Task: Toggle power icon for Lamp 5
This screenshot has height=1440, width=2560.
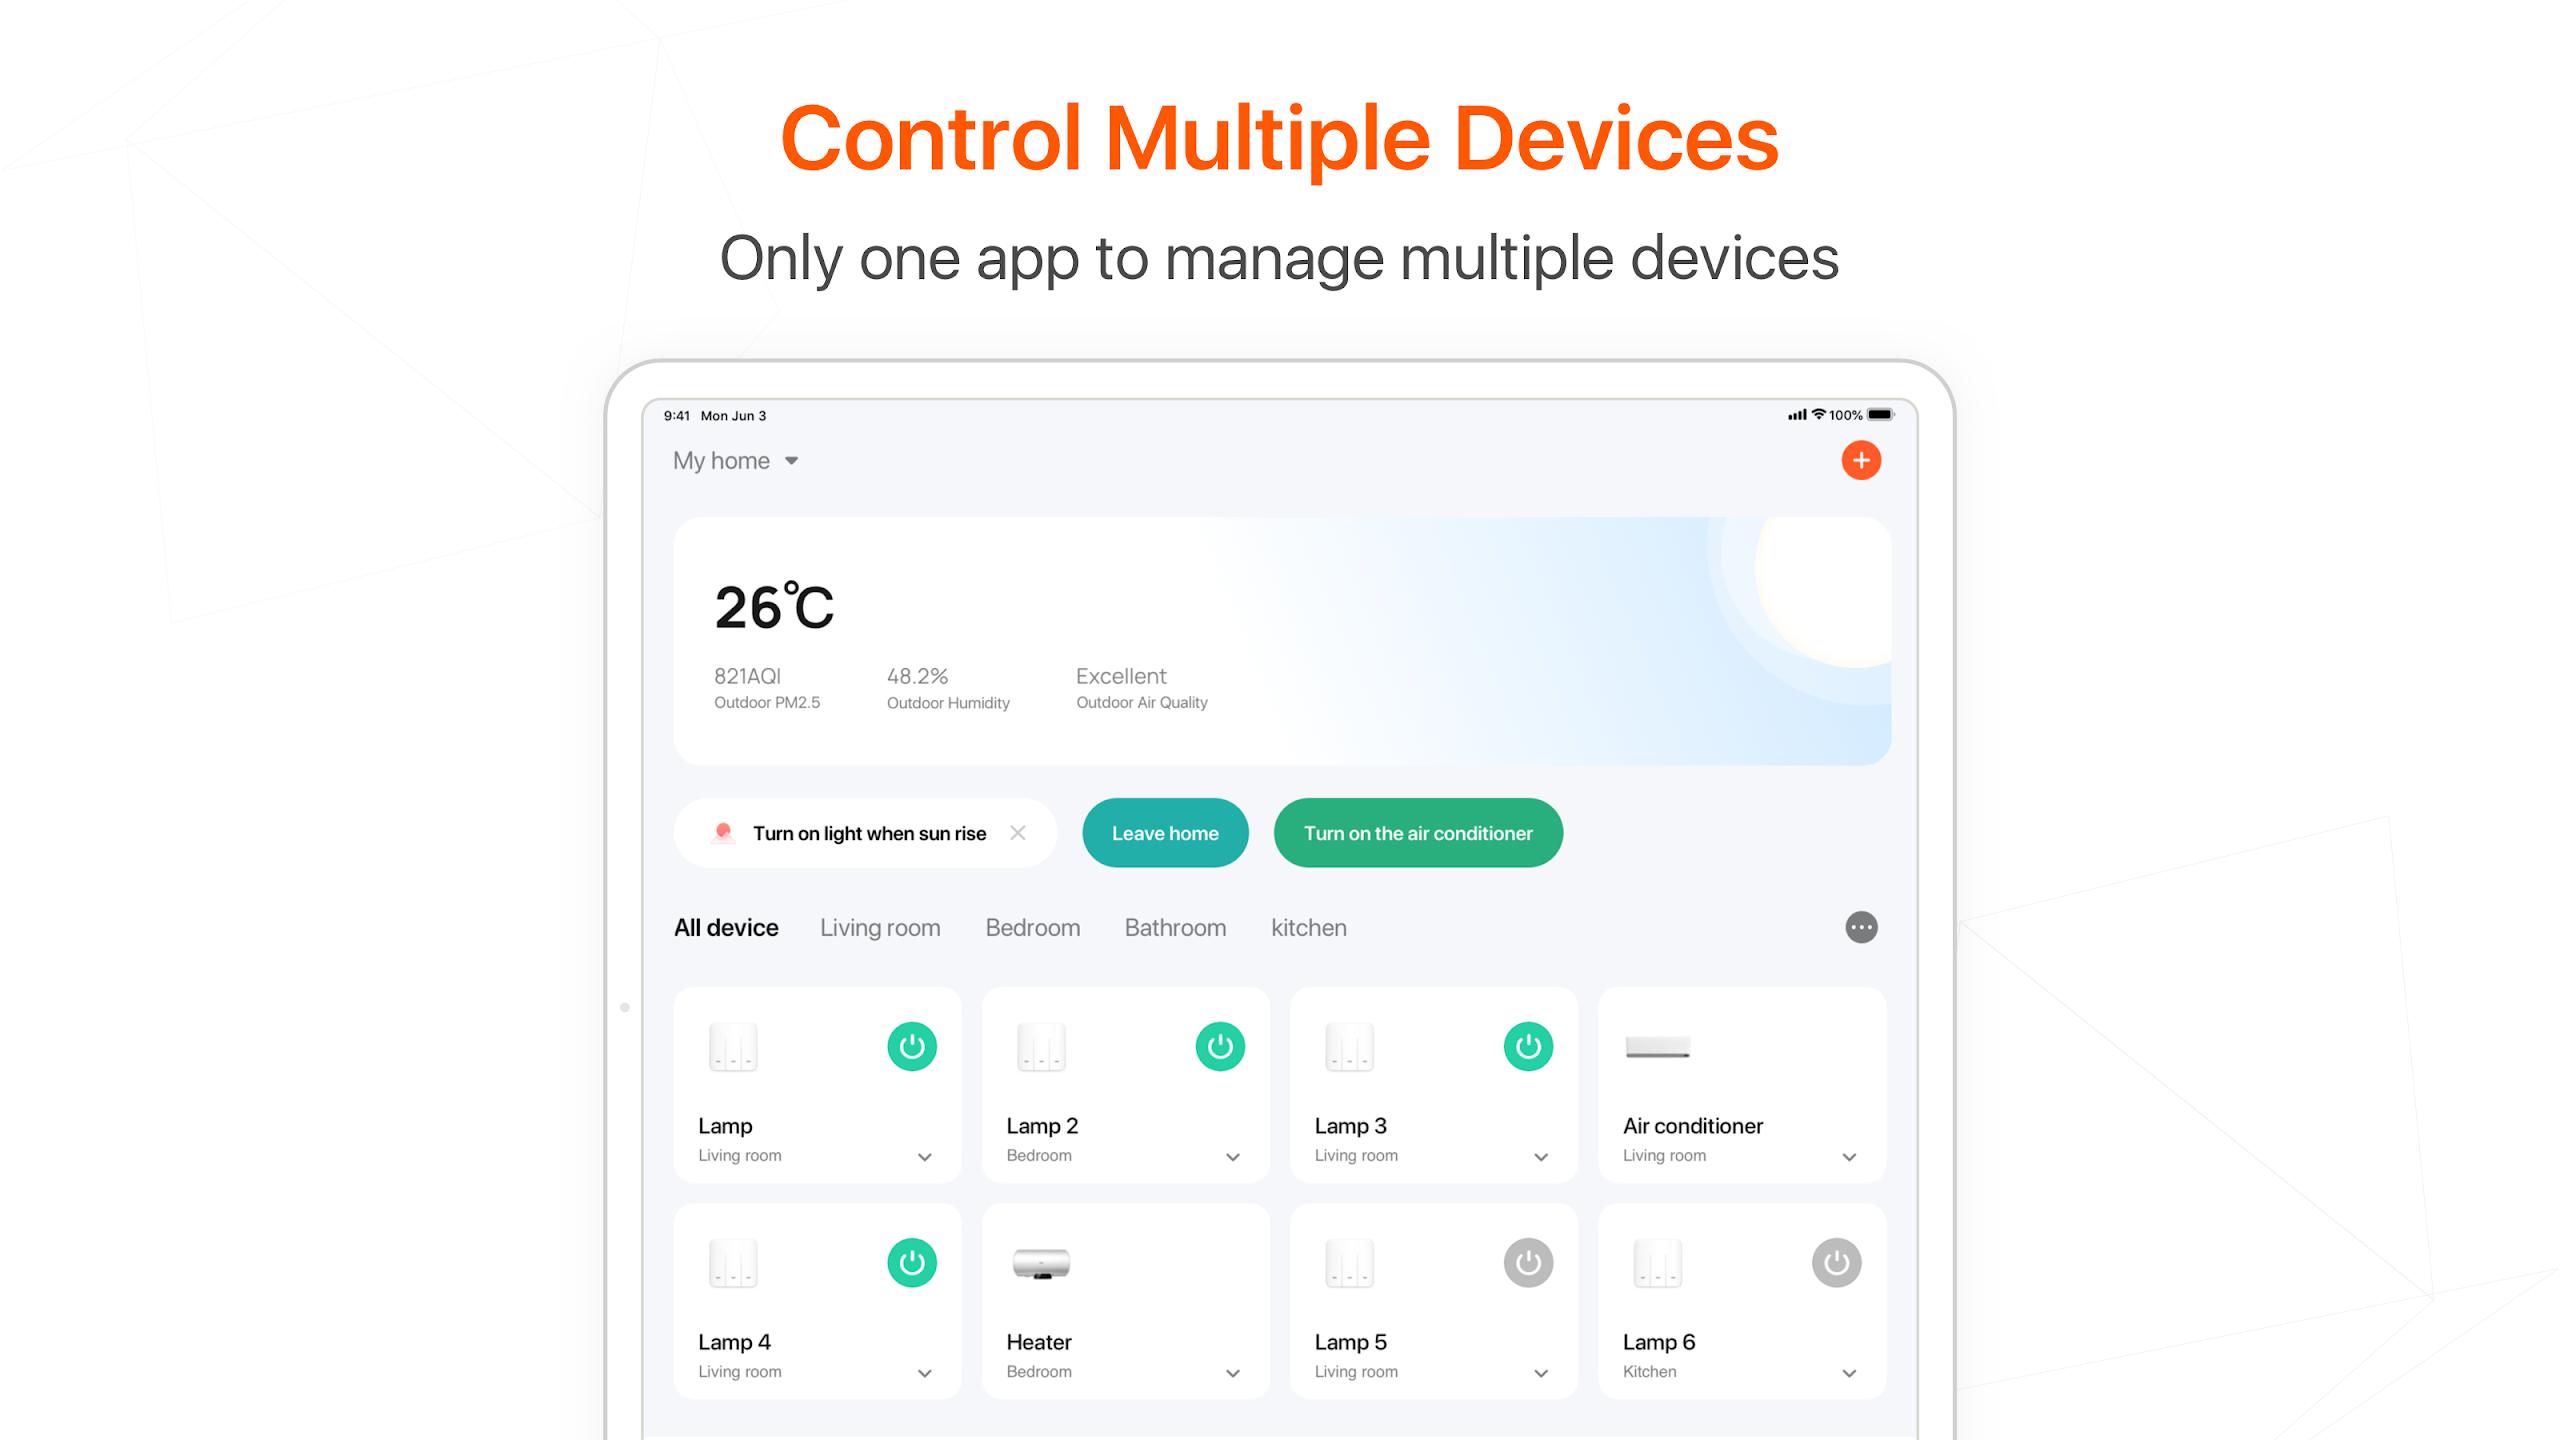Action: [x=1528, y=1262]
